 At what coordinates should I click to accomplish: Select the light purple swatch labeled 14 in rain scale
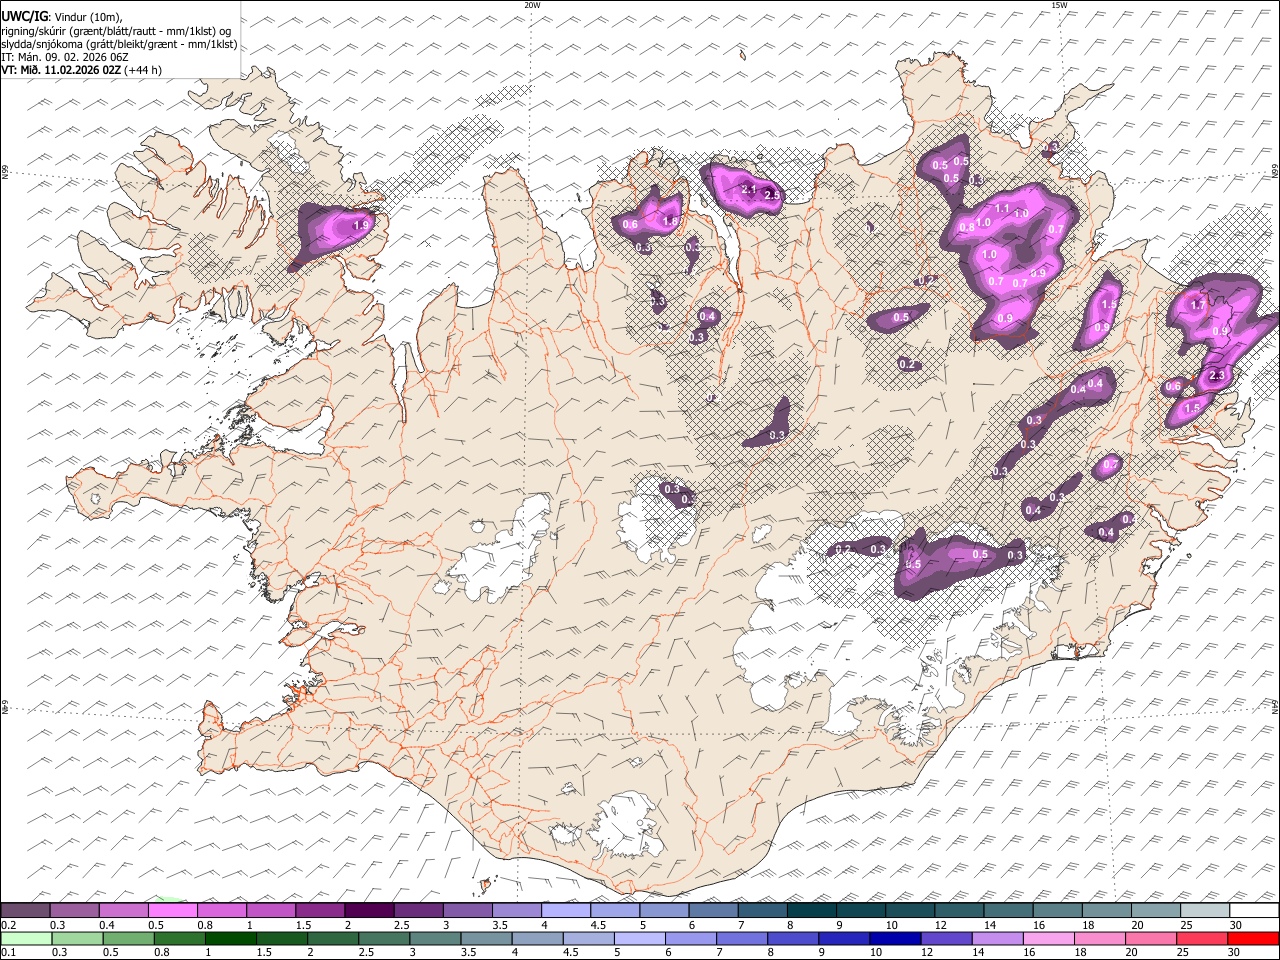point(996,938)
